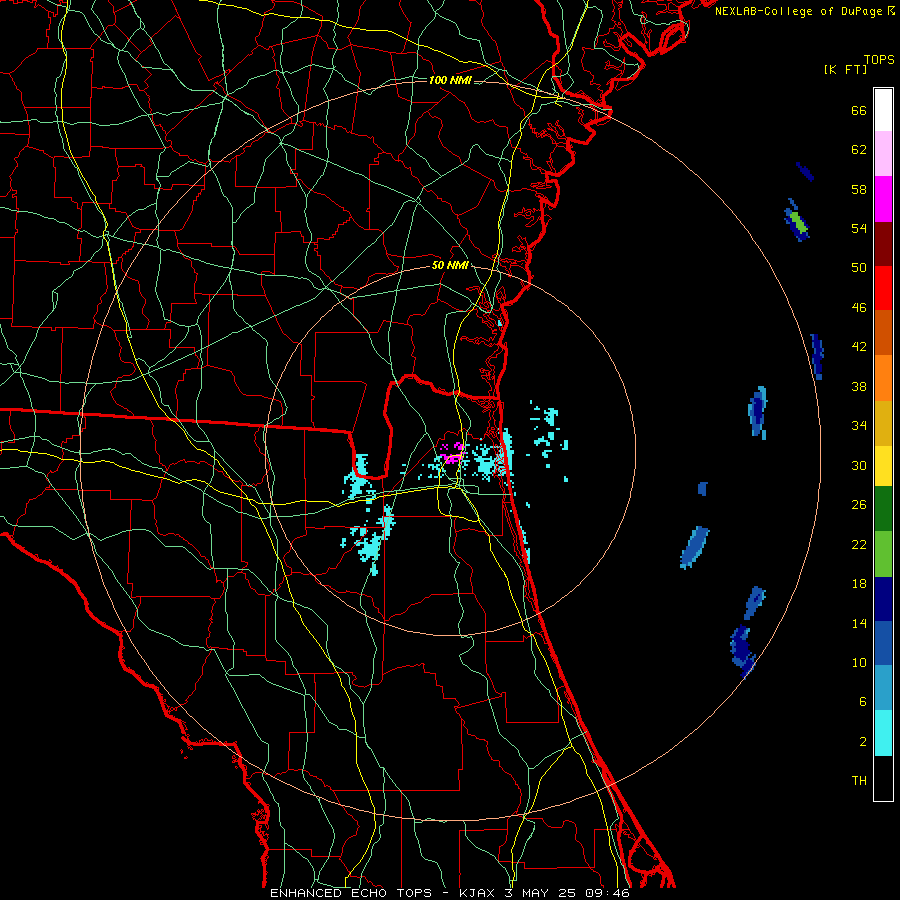The image size is (900, 900).
Task: Click the 50 legend value
Action: [x=859, y=267]
